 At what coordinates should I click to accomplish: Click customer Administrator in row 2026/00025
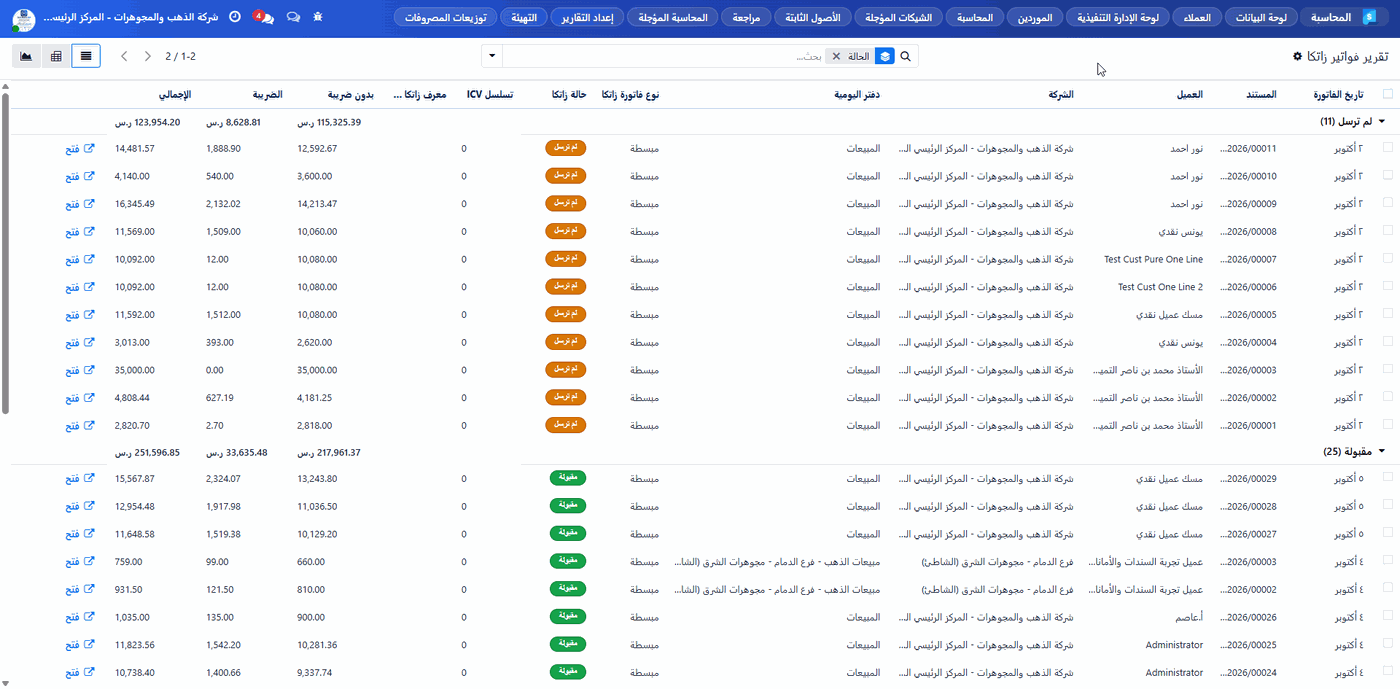coord(1174,645)
